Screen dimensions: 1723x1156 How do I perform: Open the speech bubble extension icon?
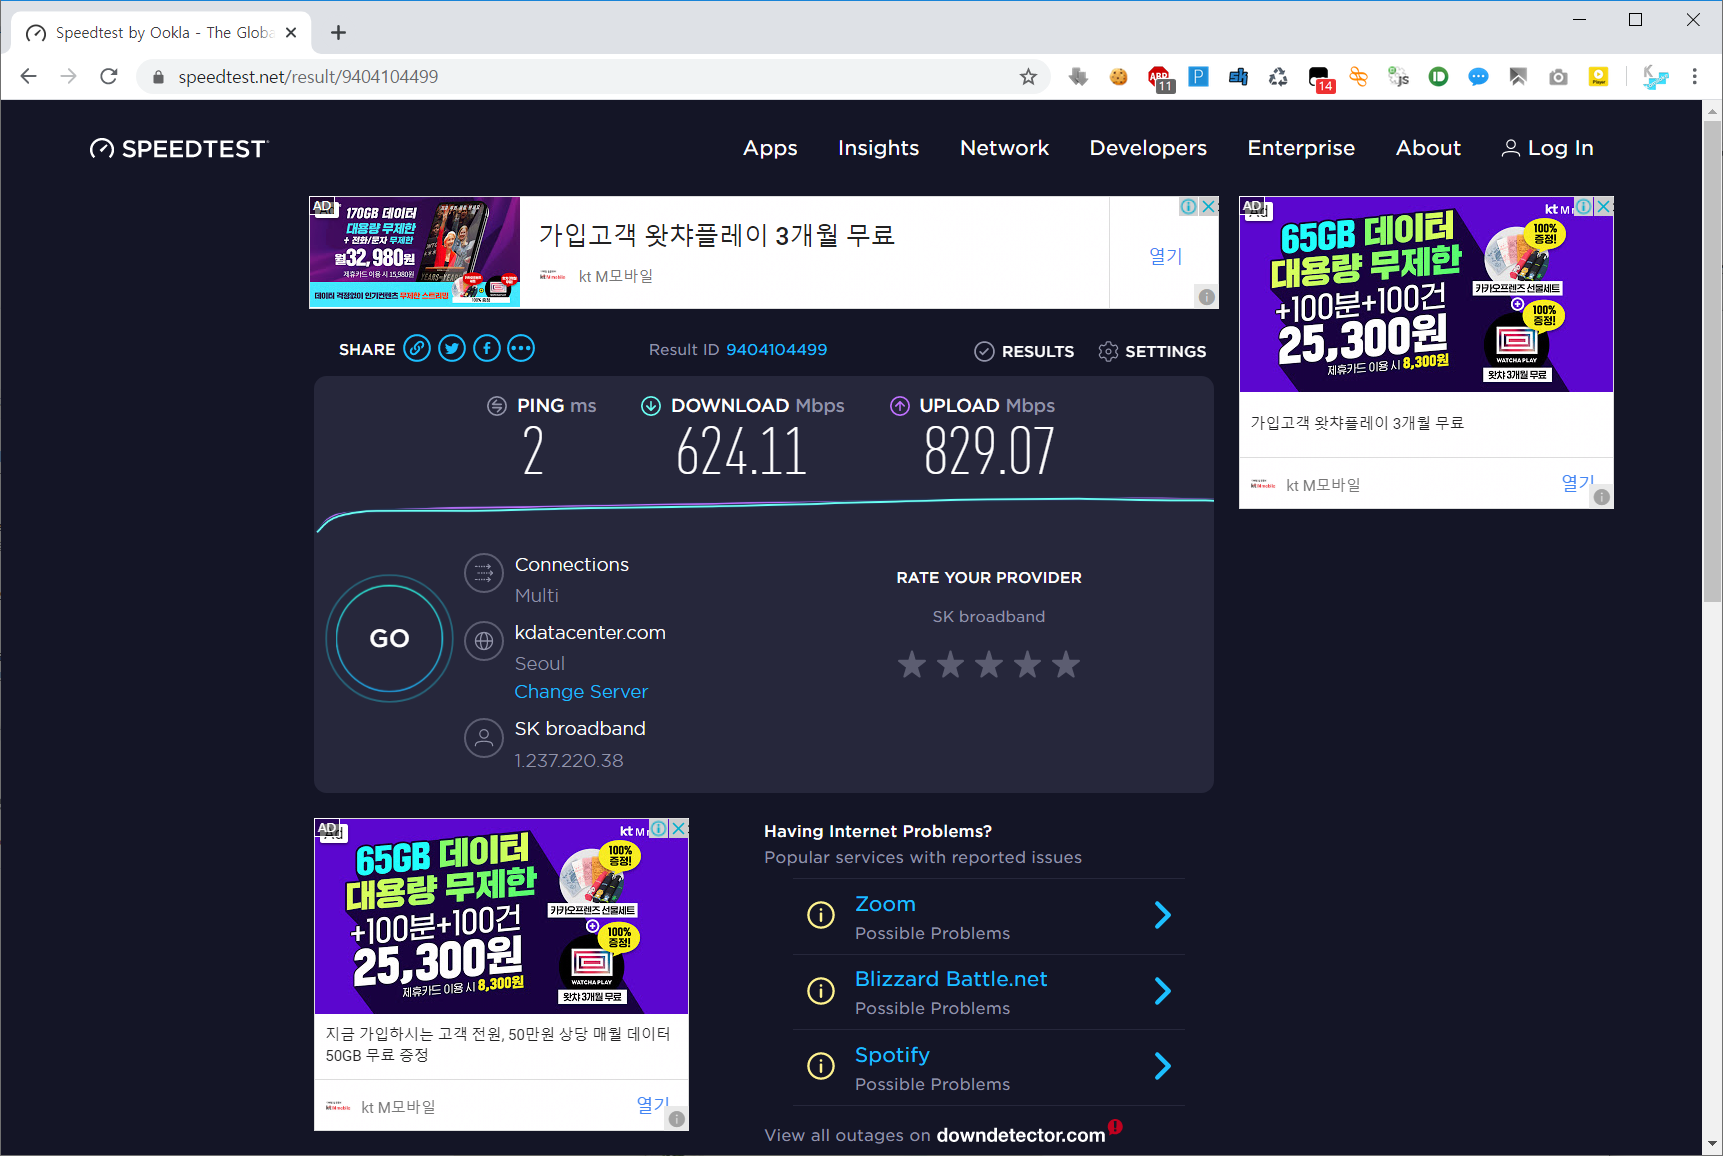coord(1478,77)
